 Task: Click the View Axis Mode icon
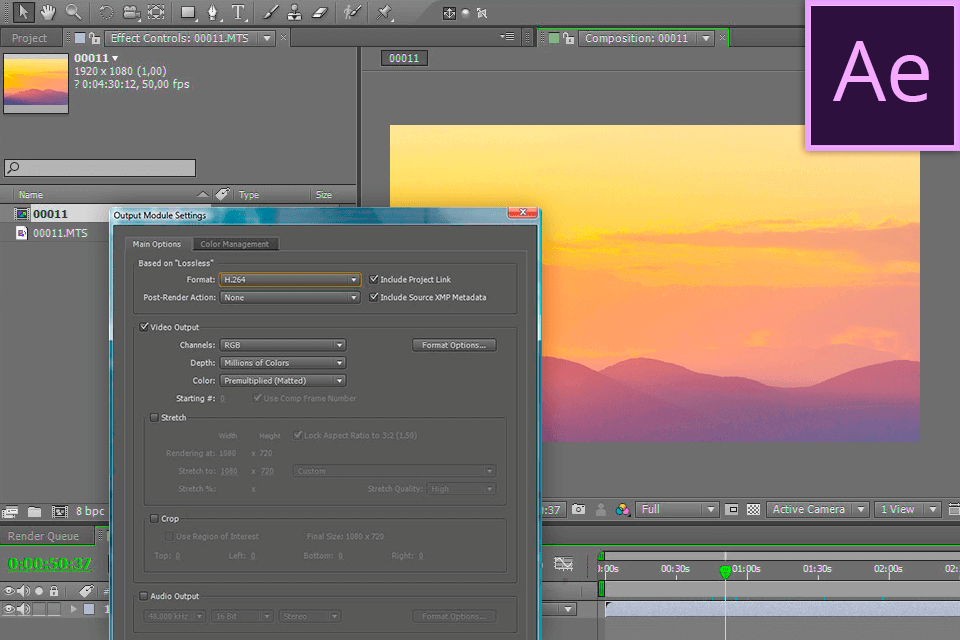[482, 13]
